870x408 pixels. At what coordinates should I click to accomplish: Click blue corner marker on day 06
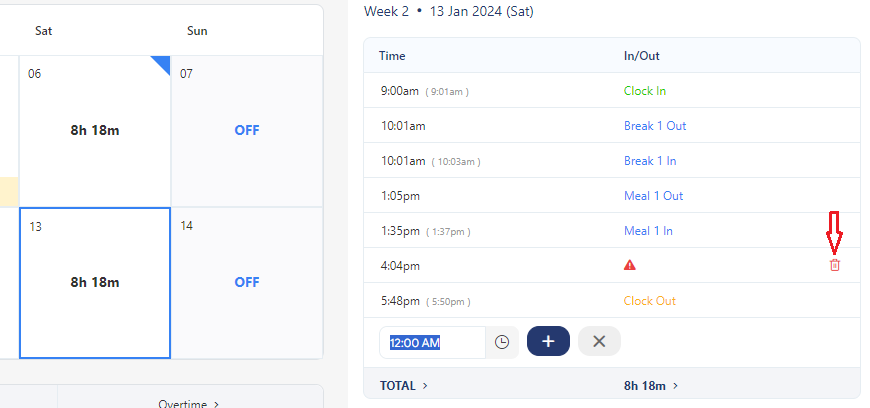pyautogui.click(x=161, y=64)
